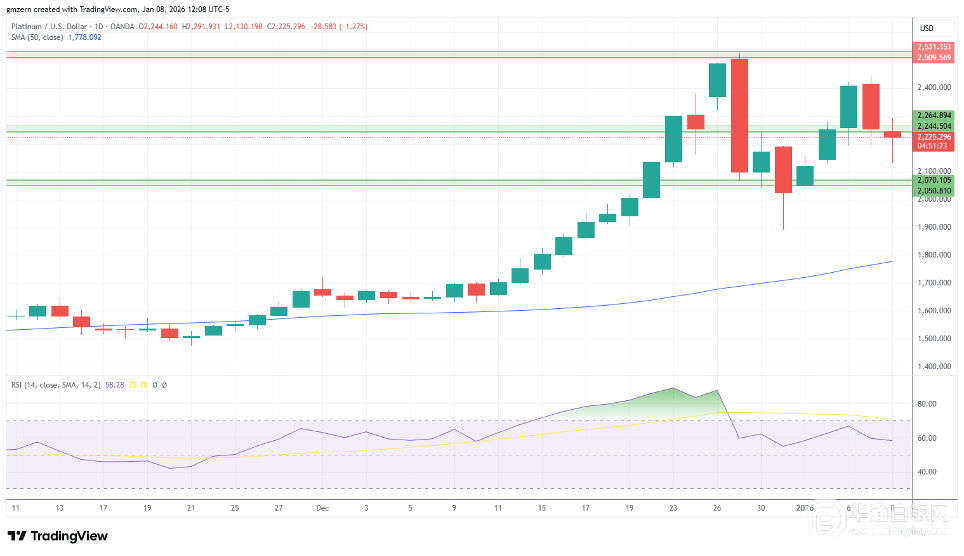Click the red 2,531.353 price label
This screenshot has width=964, height=556.
tap(934, 47)
